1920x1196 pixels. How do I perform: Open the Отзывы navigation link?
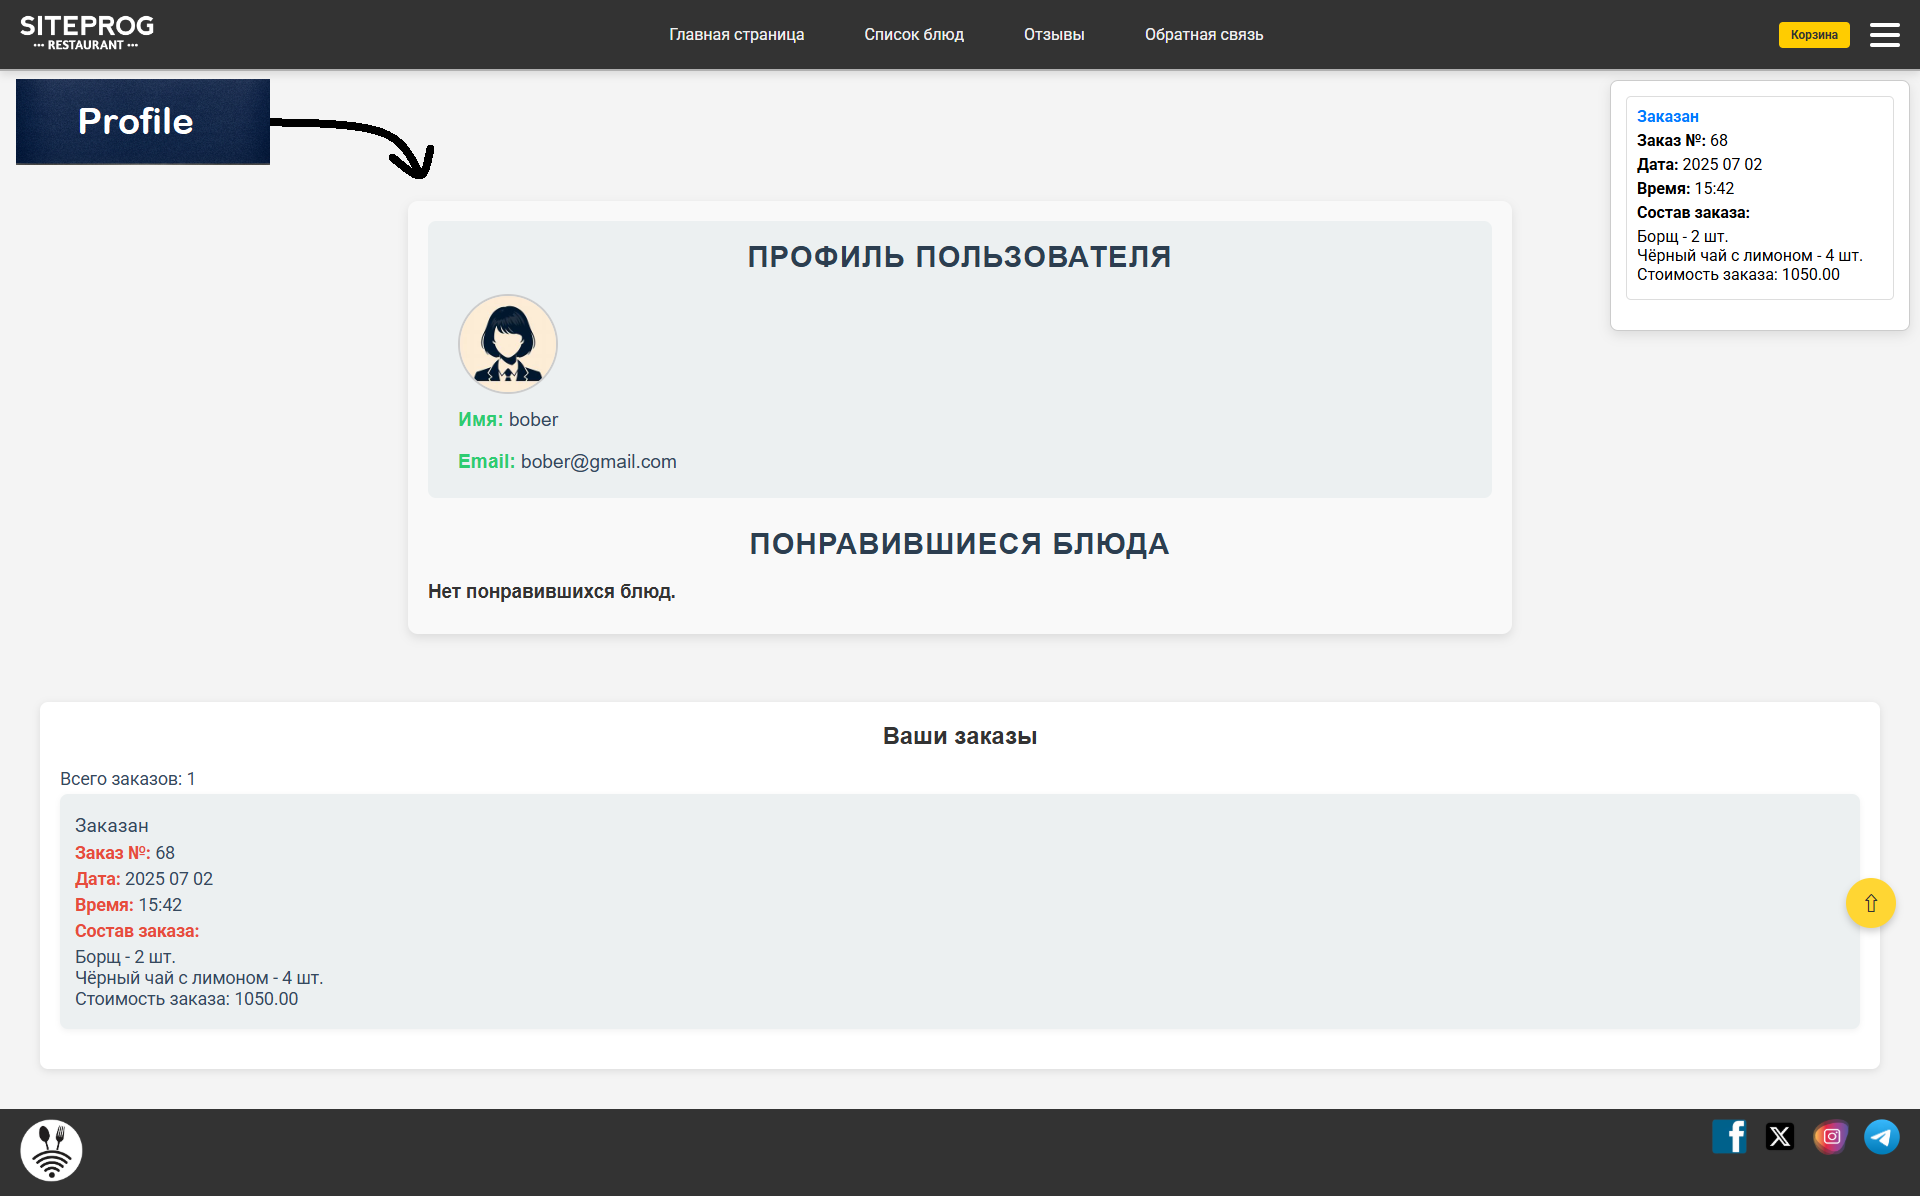(x=1054, y=35)
